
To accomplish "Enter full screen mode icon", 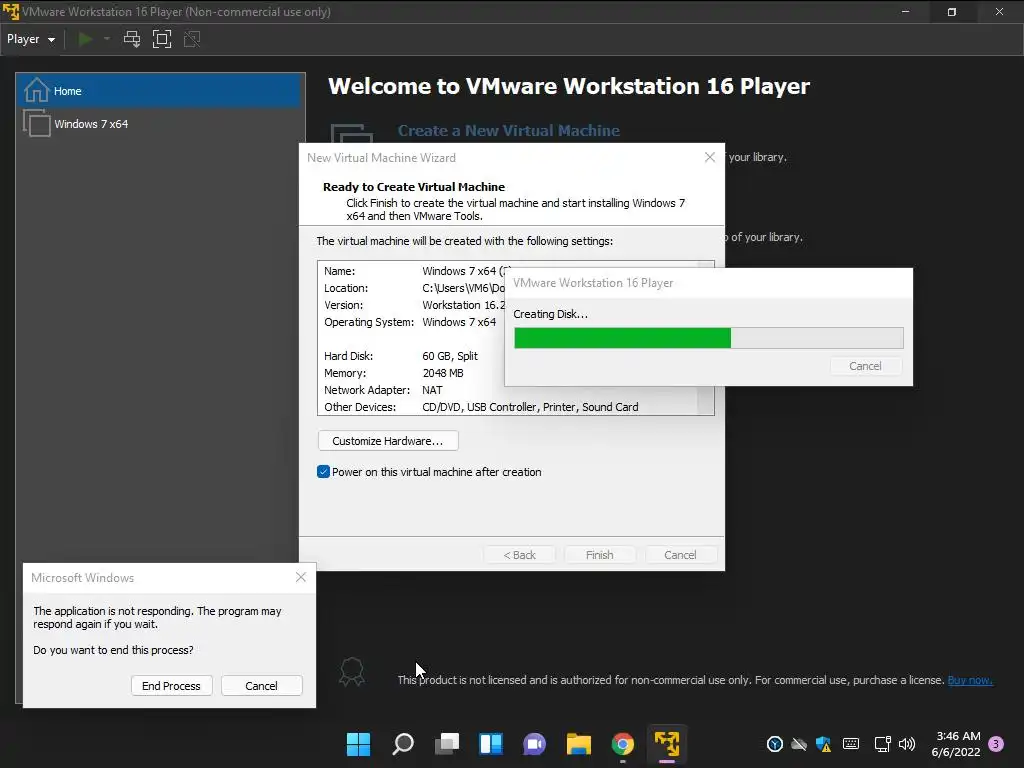I will click(x=162, y=39).
